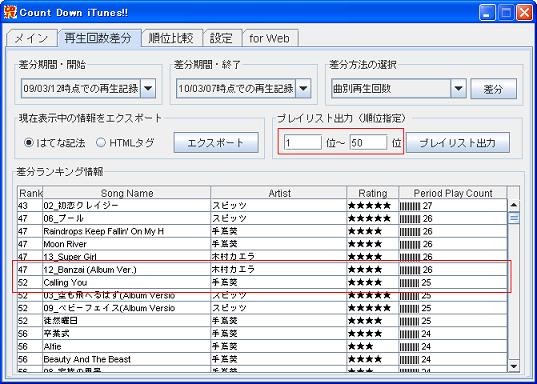Image resolution: width=537 pixels, height=384 pixels.
Task: Sort by the Rank column header
Action: (30, 193)
